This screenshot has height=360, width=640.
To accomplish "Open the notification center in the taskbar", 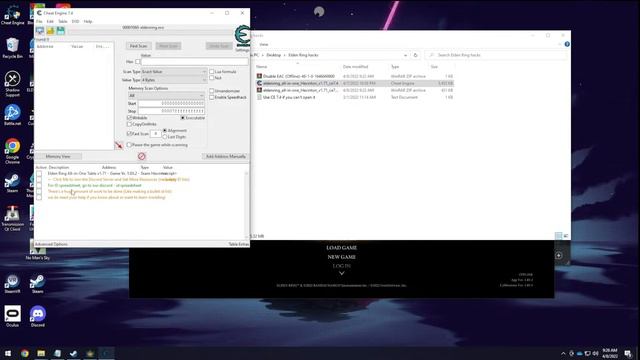I will [x=628, y=353].
